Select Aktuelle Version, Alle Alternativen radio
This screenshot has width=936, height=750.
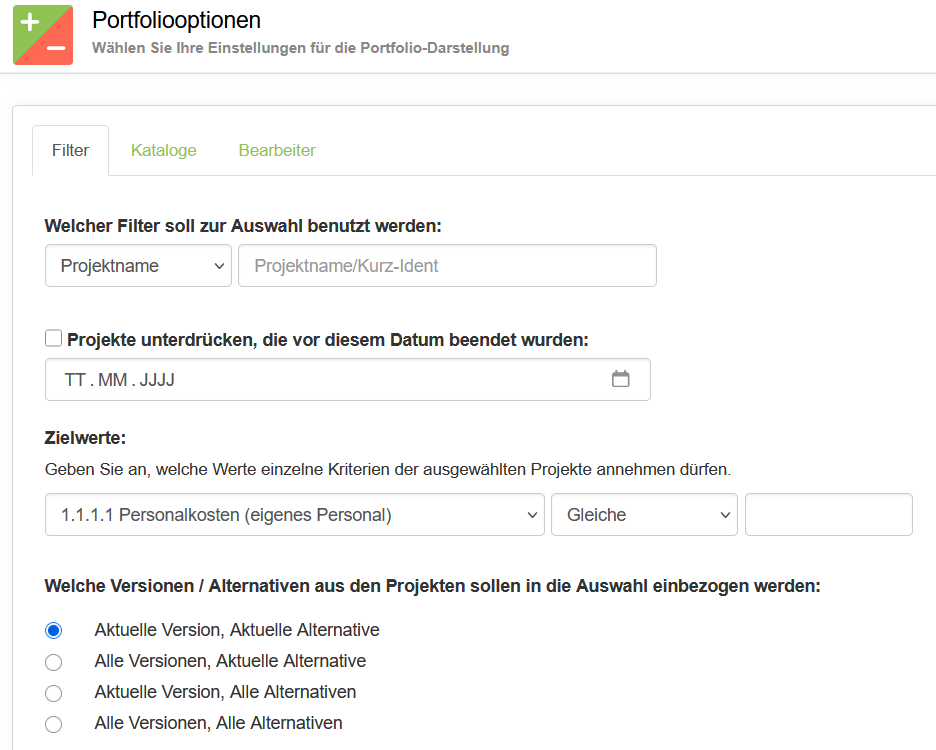click(x=54, y=693)
